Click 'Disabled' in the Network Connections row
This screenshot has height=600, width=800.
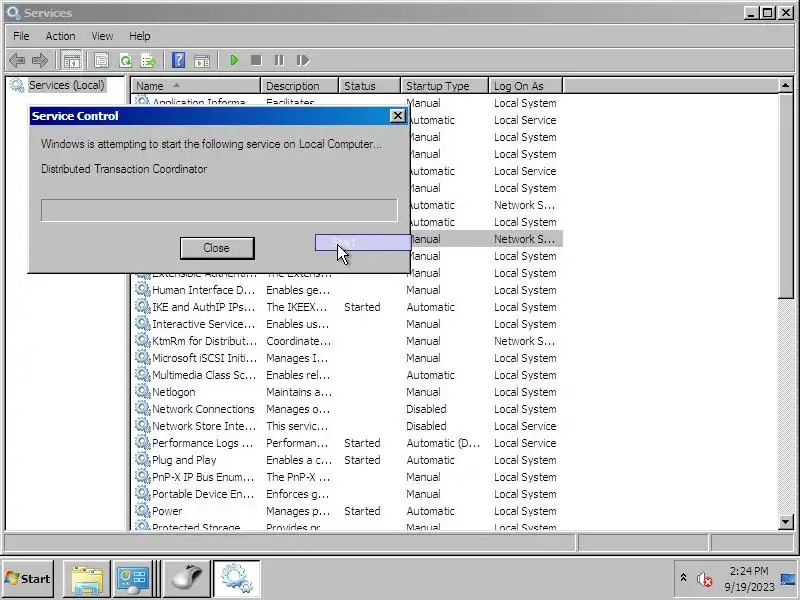point(426,409)
